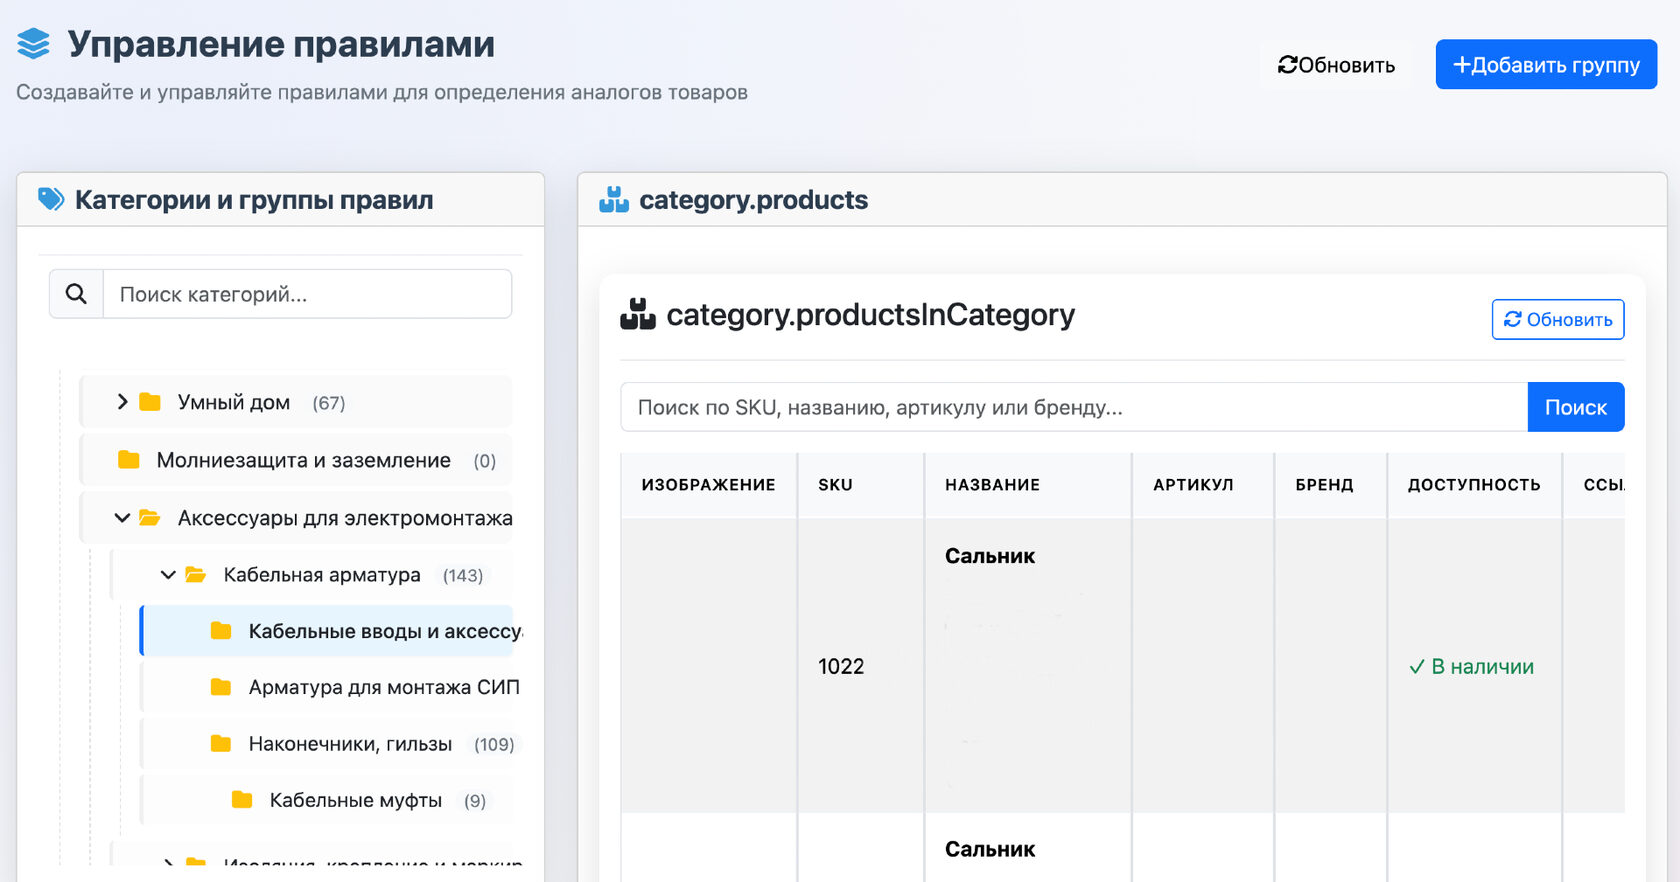Expand the Умный дом category
1680x882 pixels.
[x=122, y=402]
